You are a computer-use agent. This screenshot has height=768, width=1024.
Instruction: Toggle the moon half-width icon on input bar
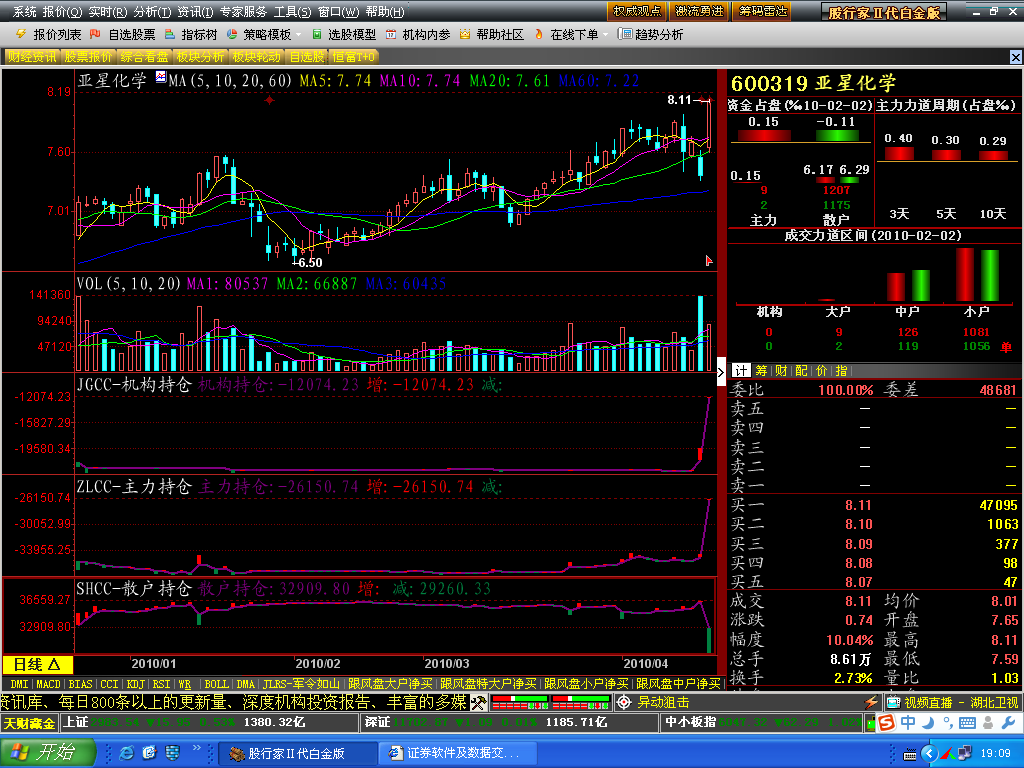pyautogui.click(x=929, y=723)
